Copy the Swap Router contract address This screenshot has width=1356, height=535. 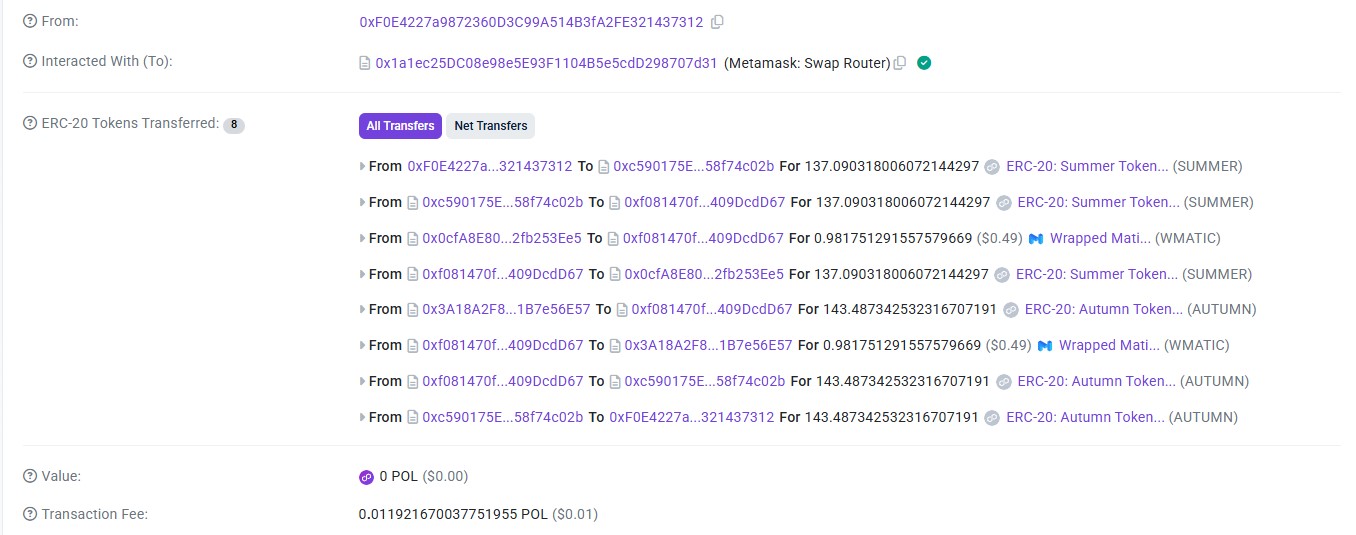pyautogui.click(x=900, y=63)
